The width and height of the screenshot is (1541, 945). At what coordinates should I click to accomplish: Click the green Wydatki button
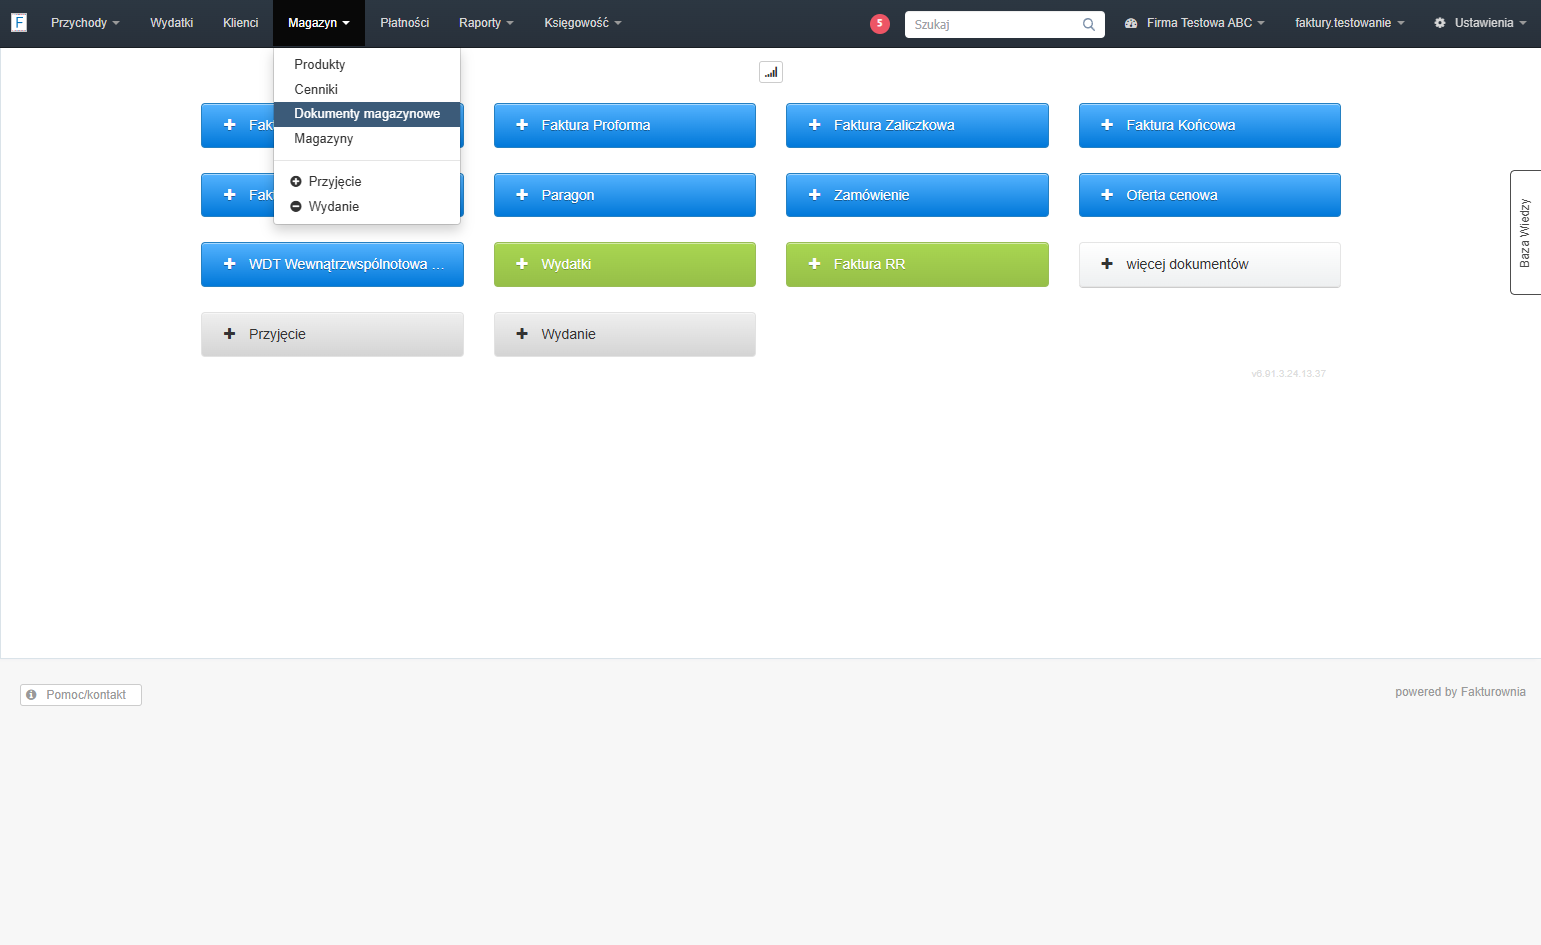click(625, 264)
